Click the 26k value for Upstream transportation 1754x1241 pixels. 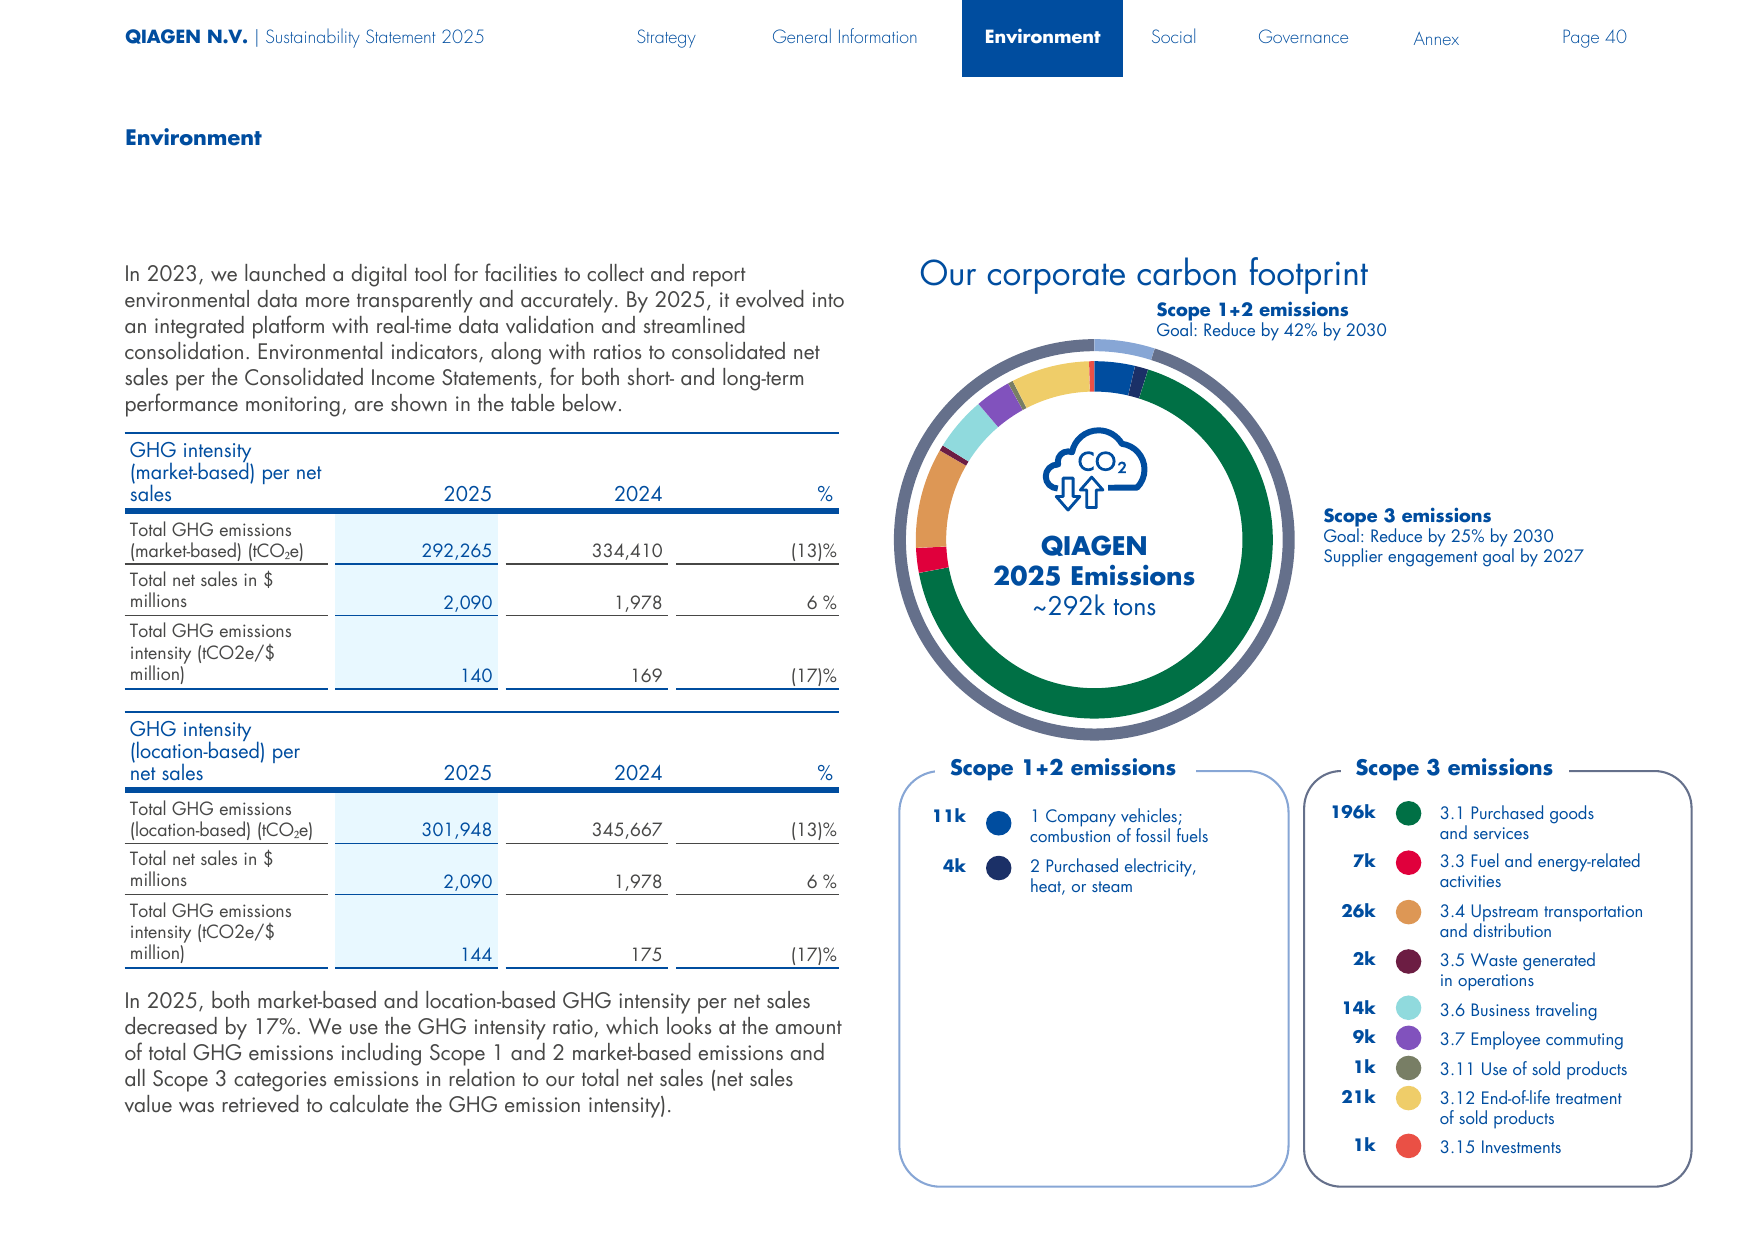coord(1358,911)
